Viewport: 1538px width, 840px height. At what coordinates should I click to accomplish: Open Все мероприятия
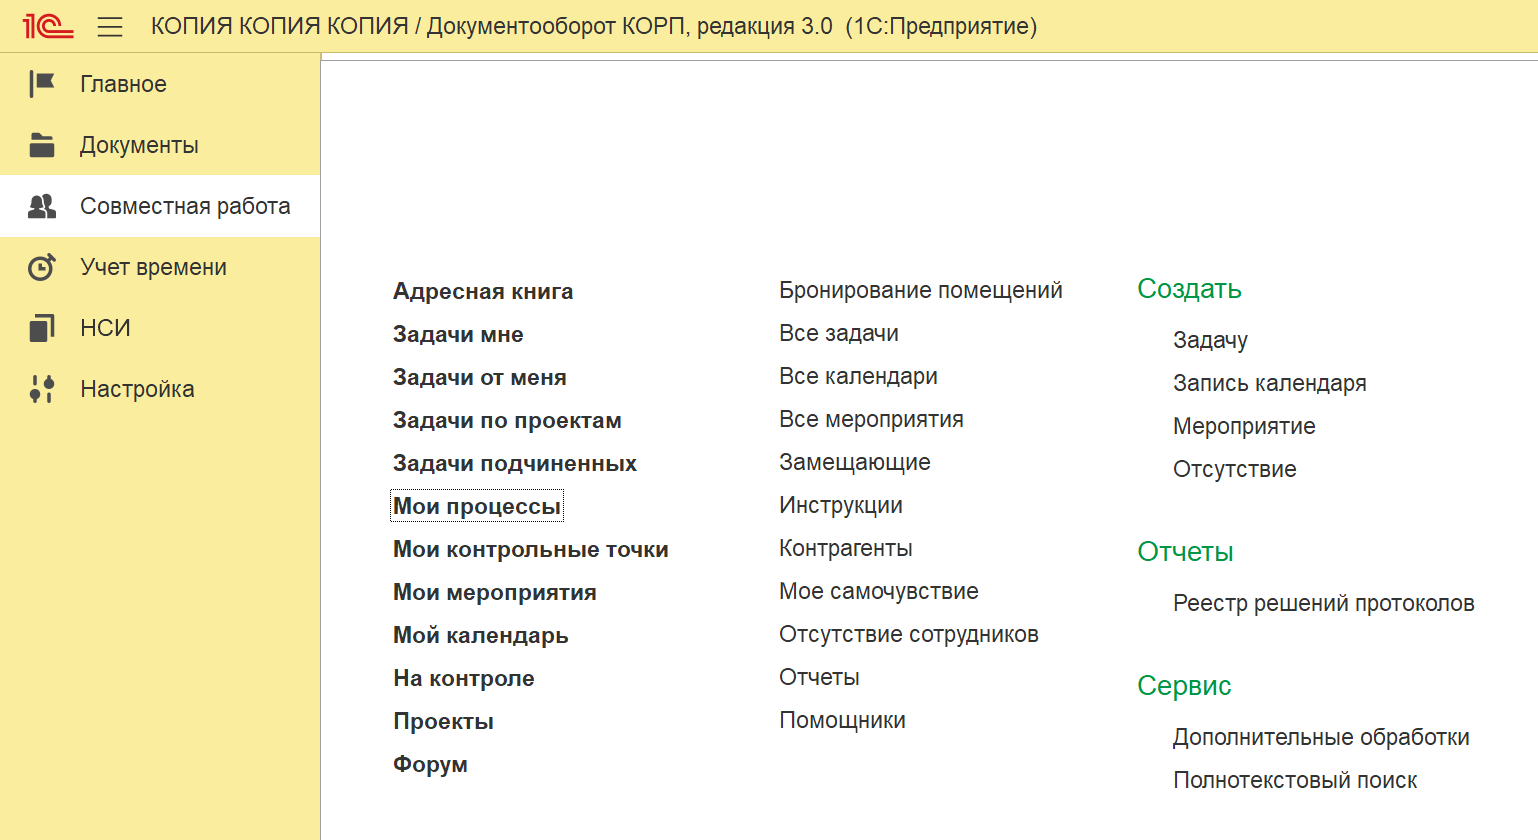[871, 419]
